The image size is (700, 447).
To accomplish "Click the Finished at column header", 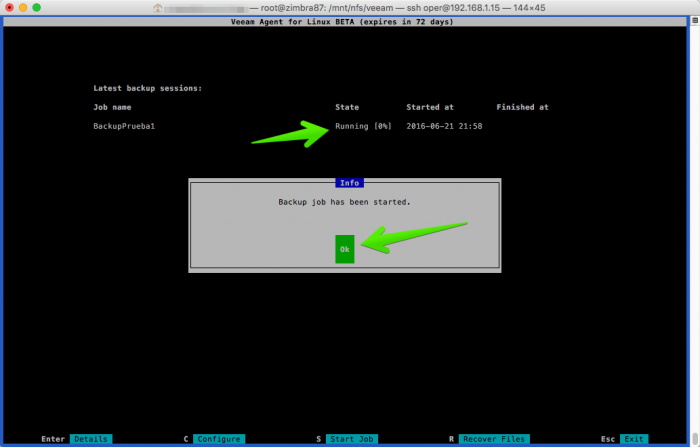I will 522,107.
